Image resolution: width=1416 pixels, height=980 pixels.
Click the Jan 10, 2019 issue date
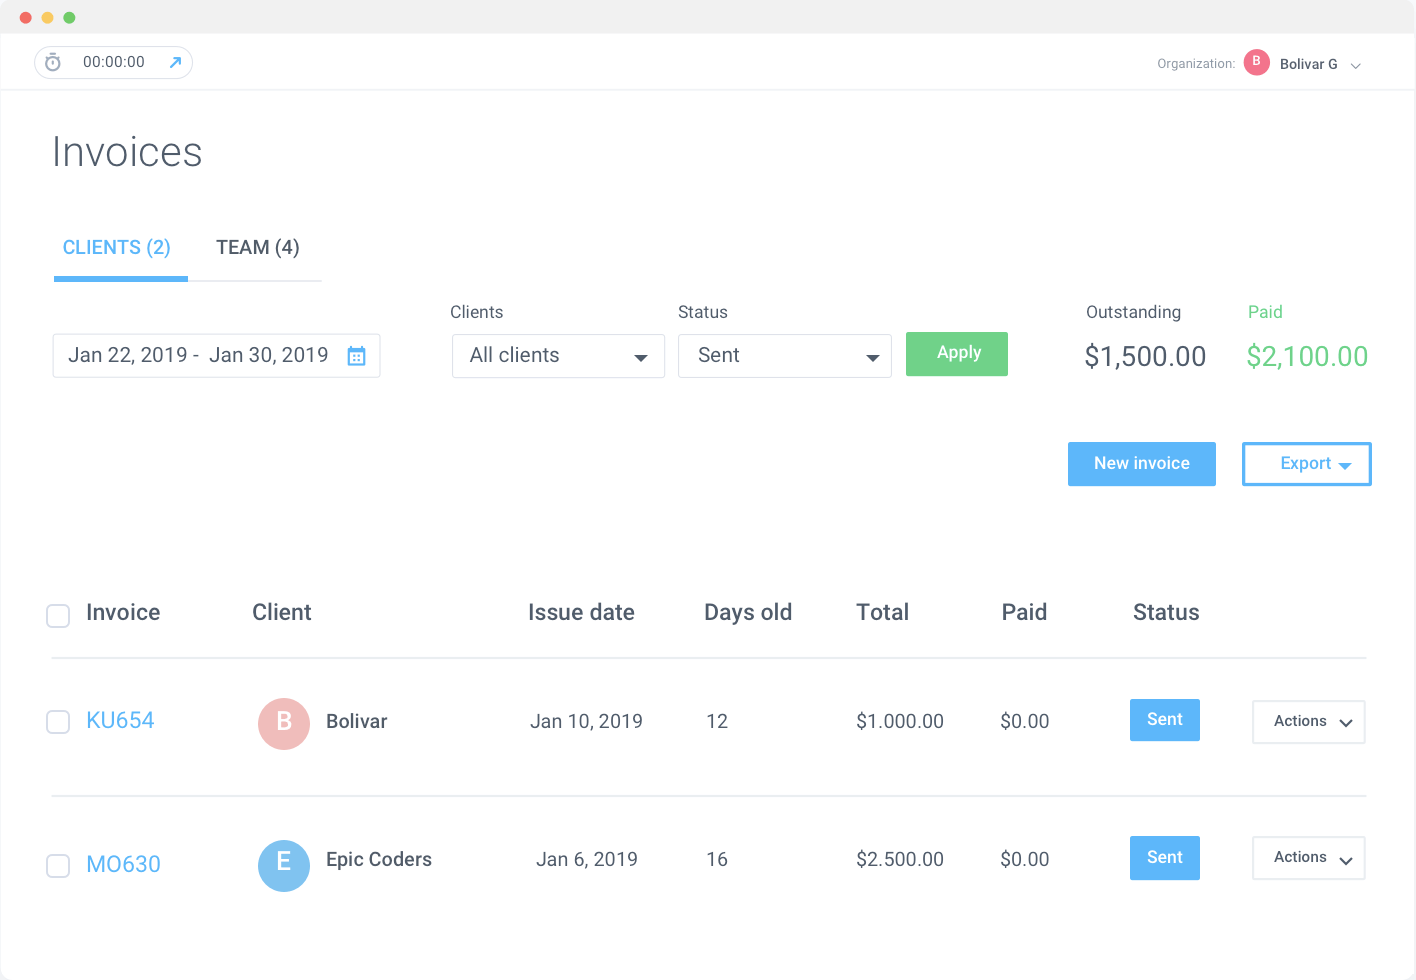click(586, 722)
